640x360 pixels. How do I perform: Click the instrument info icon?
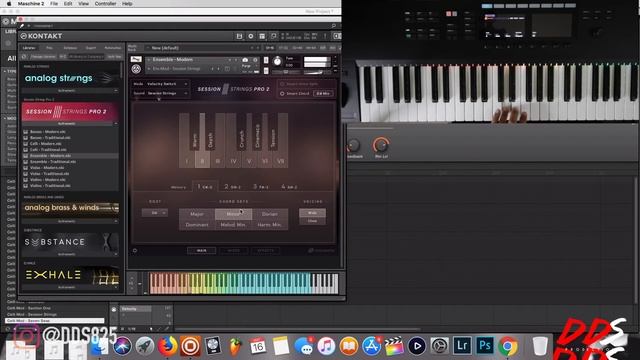click(x=256, y=60)
